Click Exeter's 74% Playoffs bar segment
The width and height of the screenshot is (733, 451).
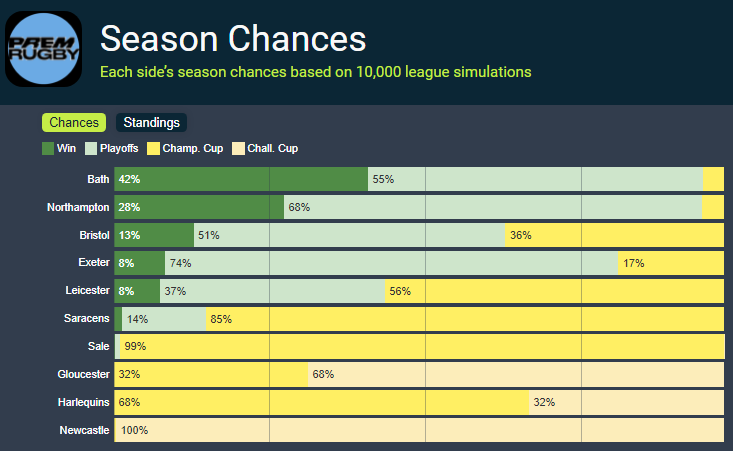pos(390,263)
